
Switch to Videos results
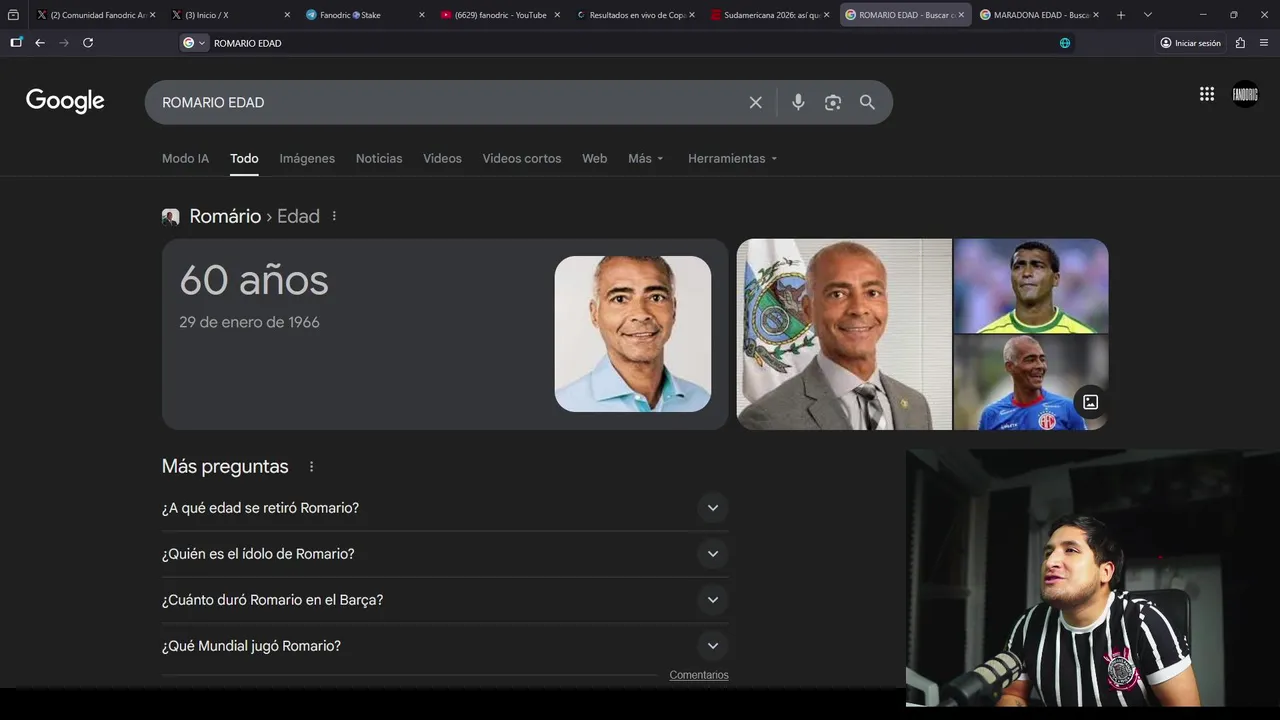coord(442,158)
